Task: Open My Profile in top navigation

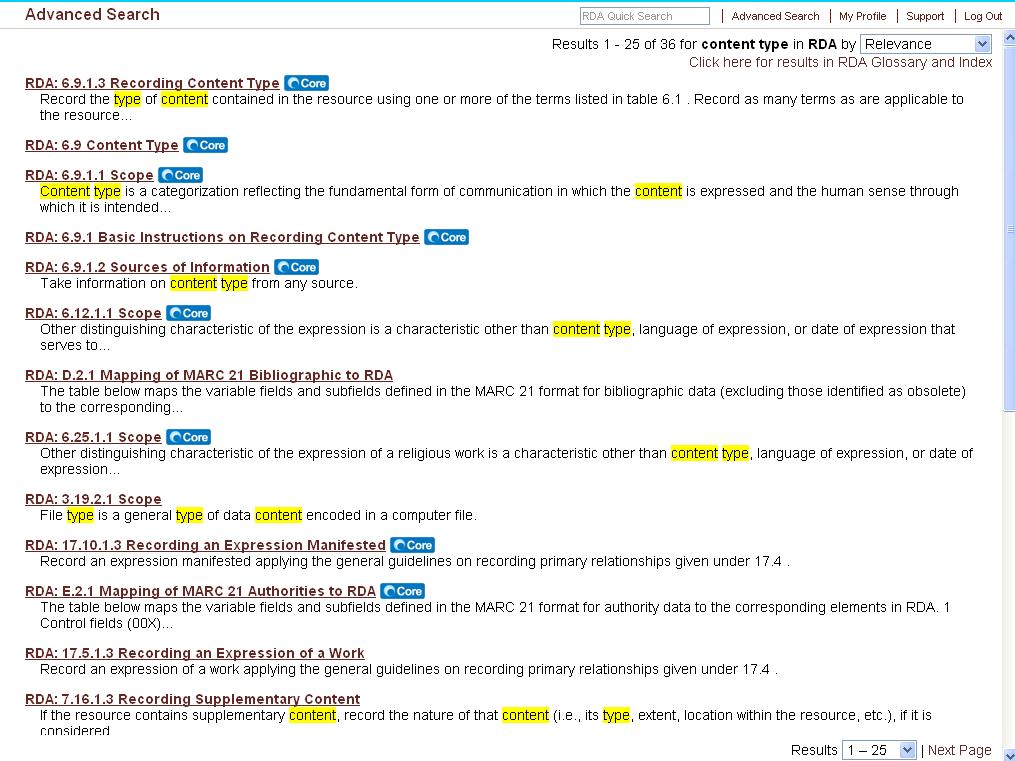Action: [x=862, y=16]
